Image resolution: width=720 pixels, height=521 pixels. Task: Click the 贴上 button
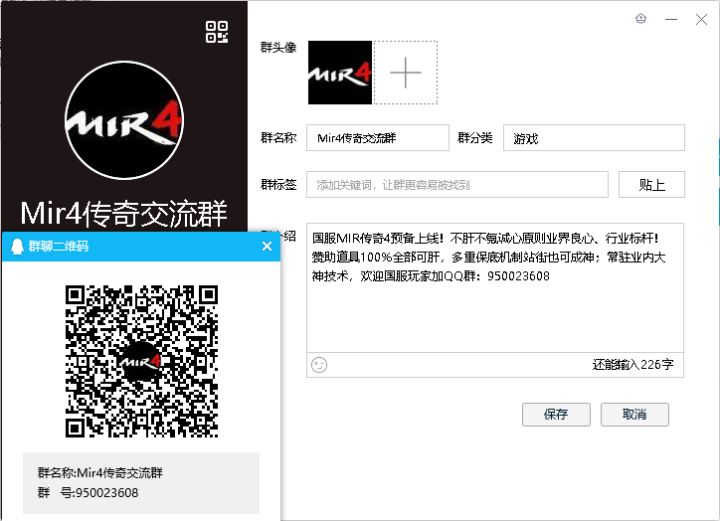click(652, 185)
